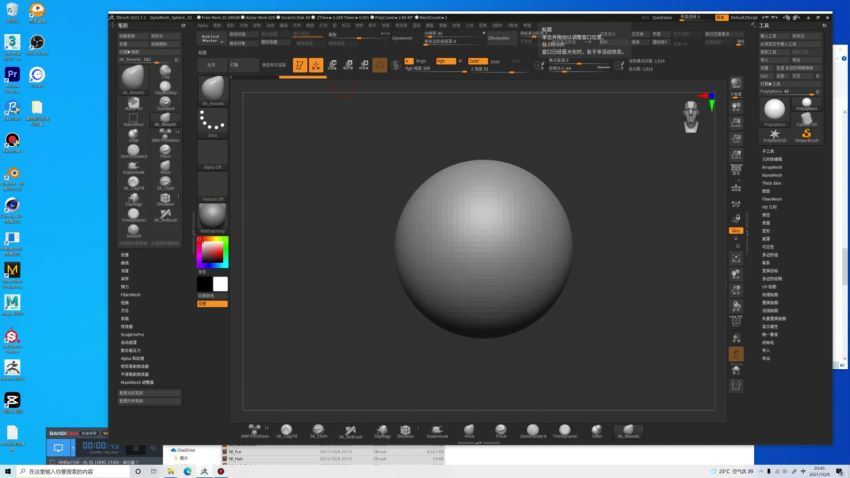Pick the ClayBuildup brush
850x478 pixels.
pos(165,88)
